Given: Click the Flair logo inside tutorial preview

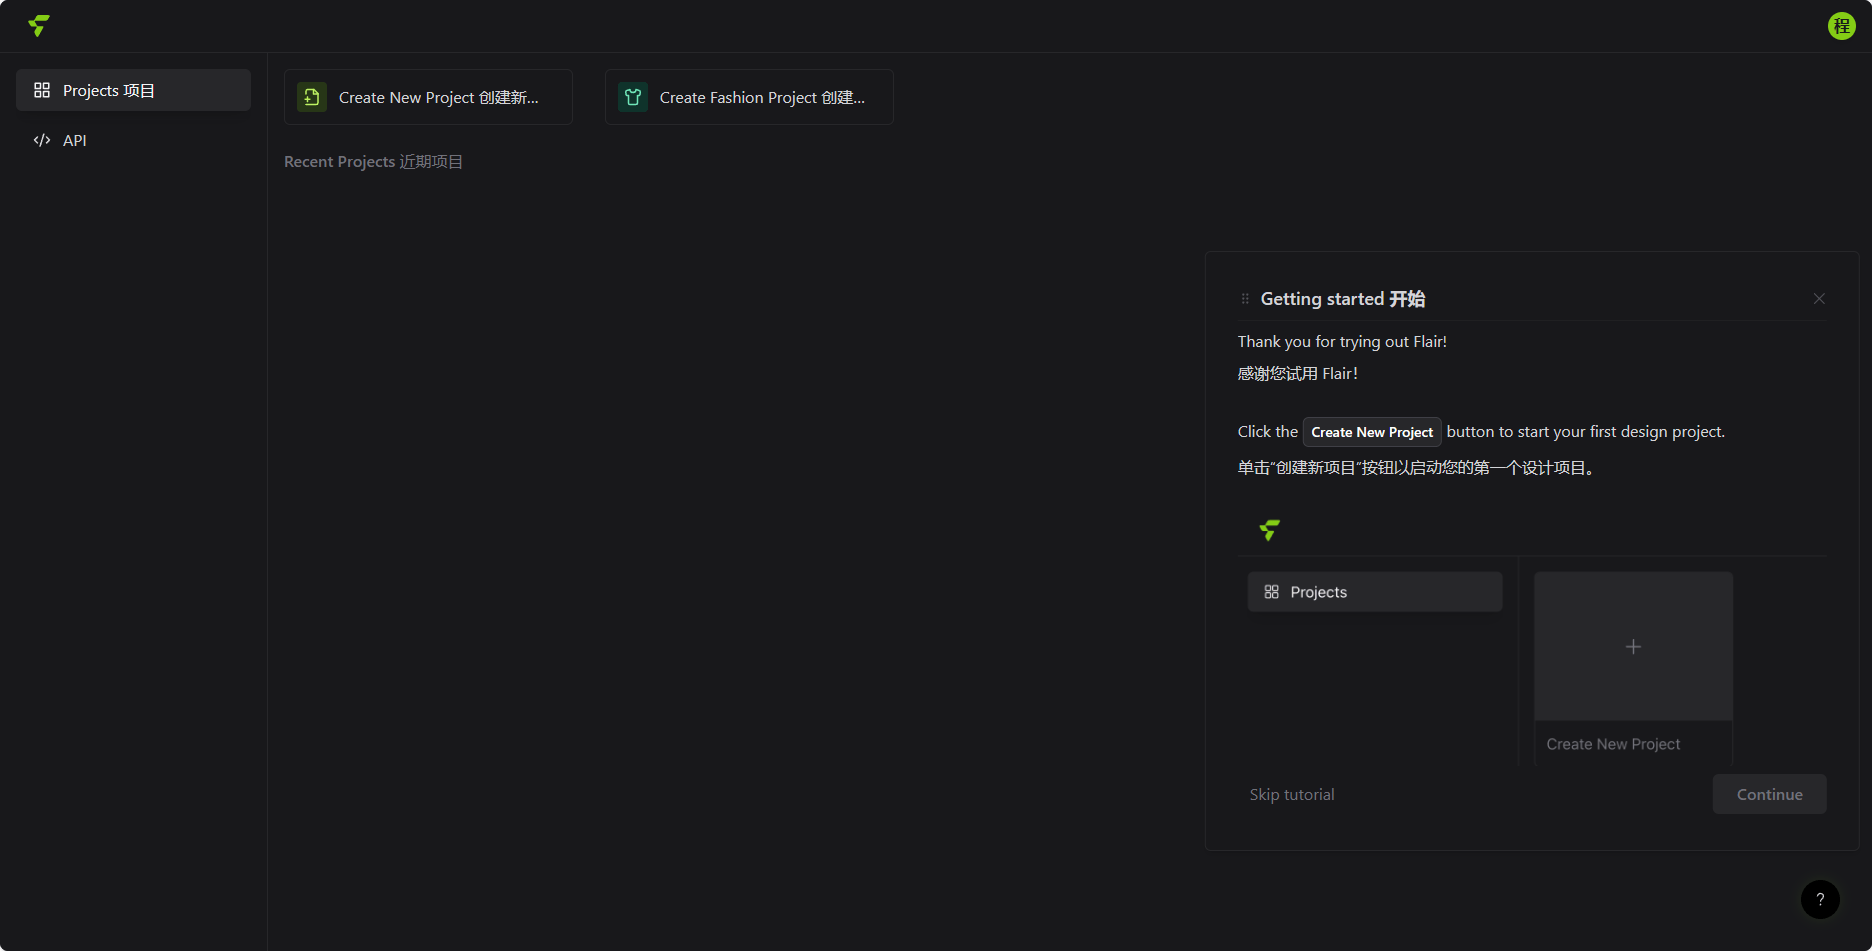Looking at the screenshot, I should (1270, 530).
